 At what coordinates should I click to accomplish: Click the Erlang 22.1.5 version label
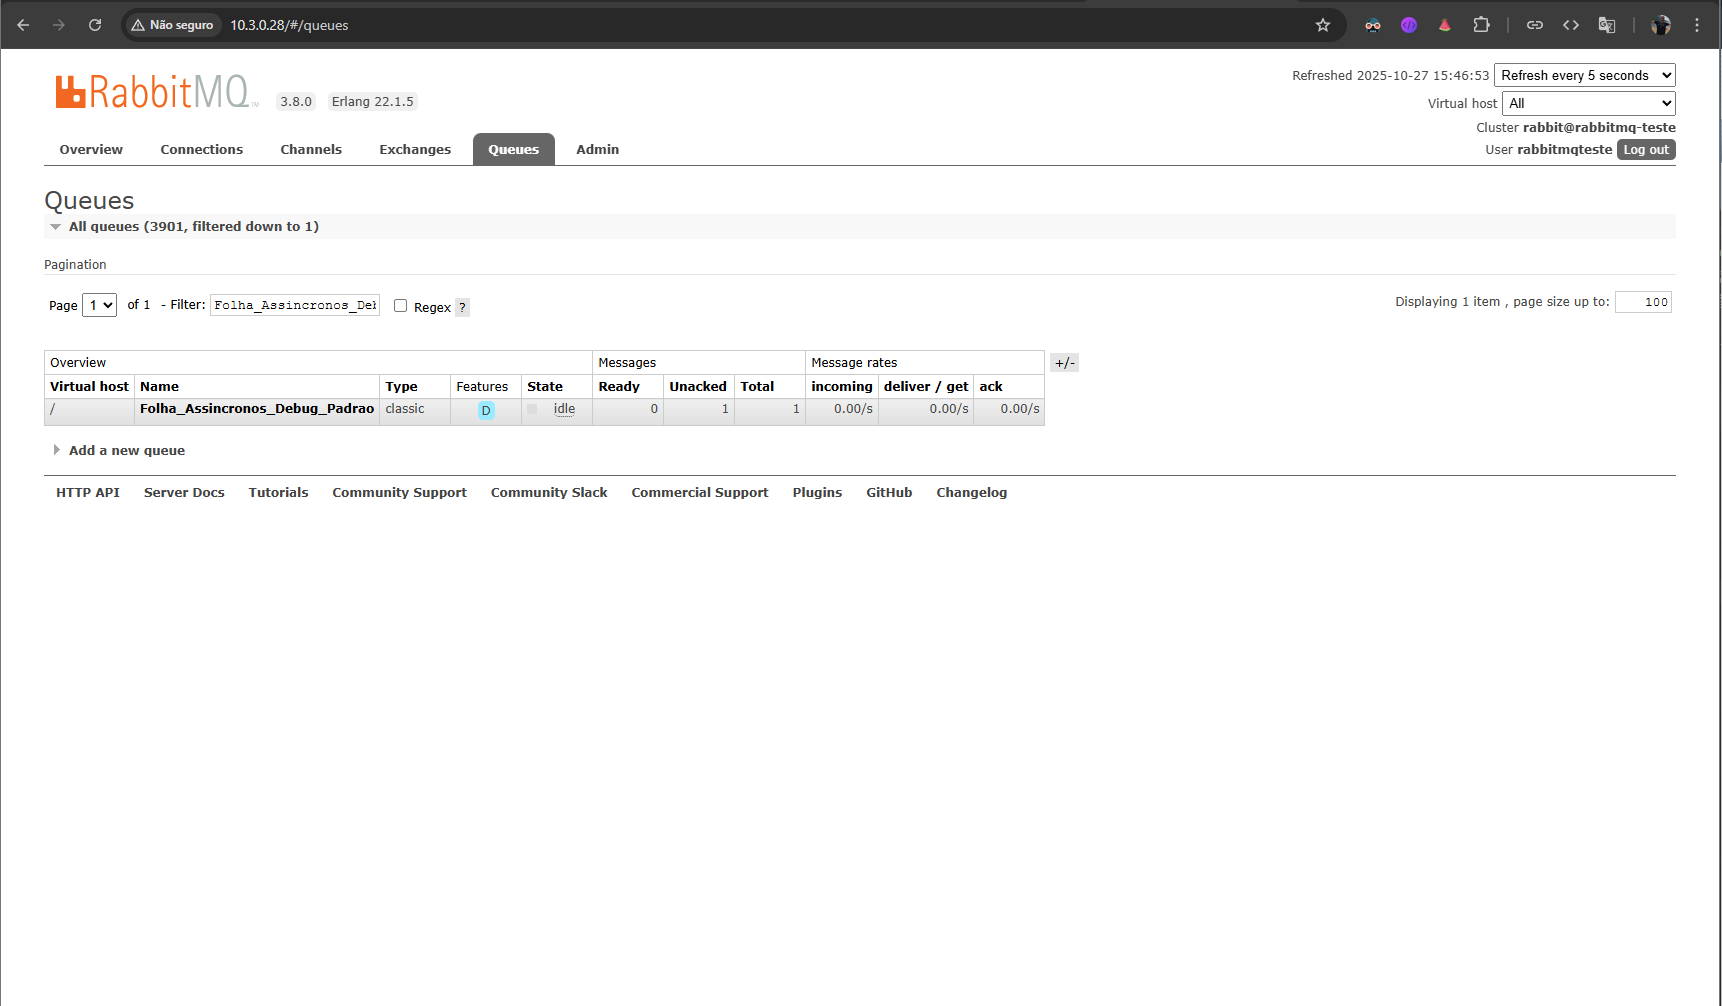[373, 101]
